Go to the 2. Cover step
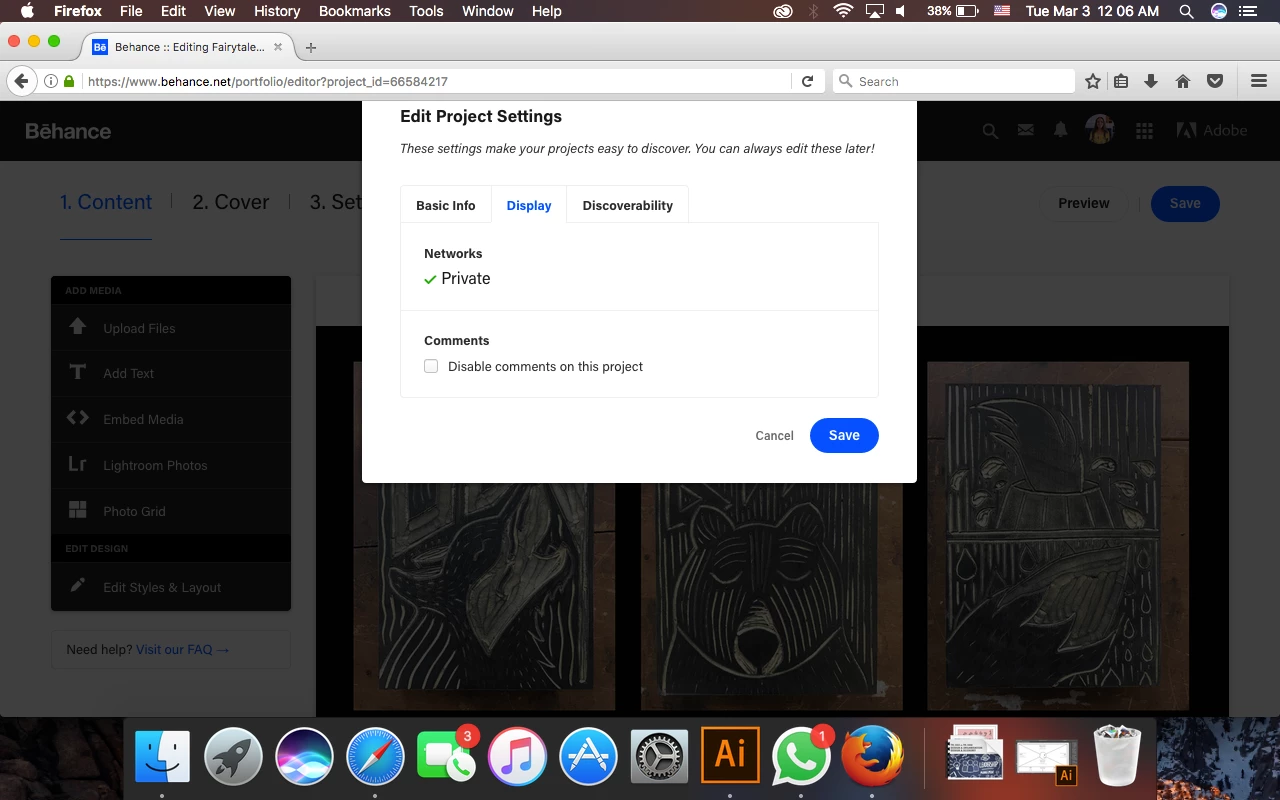 click(x=230, y=202)
